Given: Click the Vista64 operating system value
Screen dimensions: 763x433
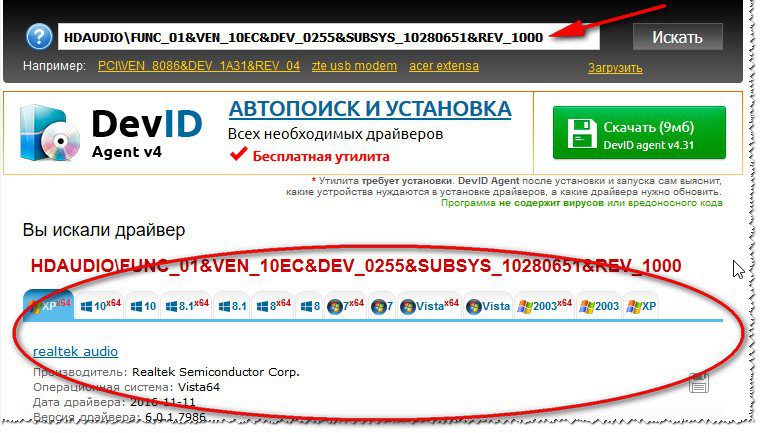Looking at the screenshot, I should 199,387.
